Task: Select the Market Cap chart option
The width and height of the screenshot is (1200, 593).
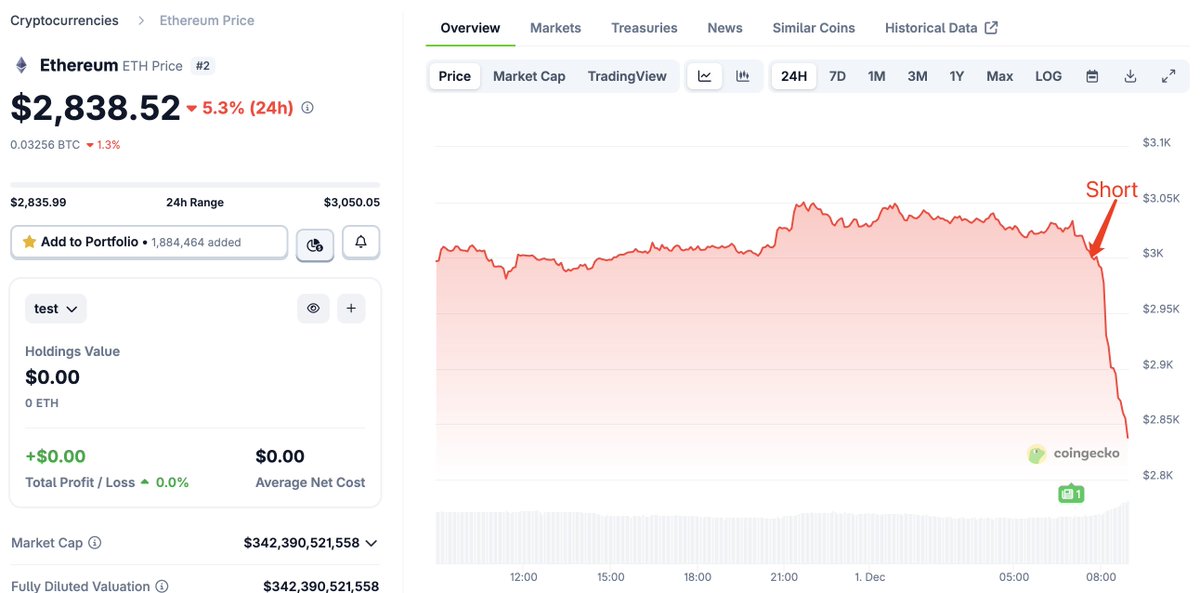Action: tap(529, 75)
